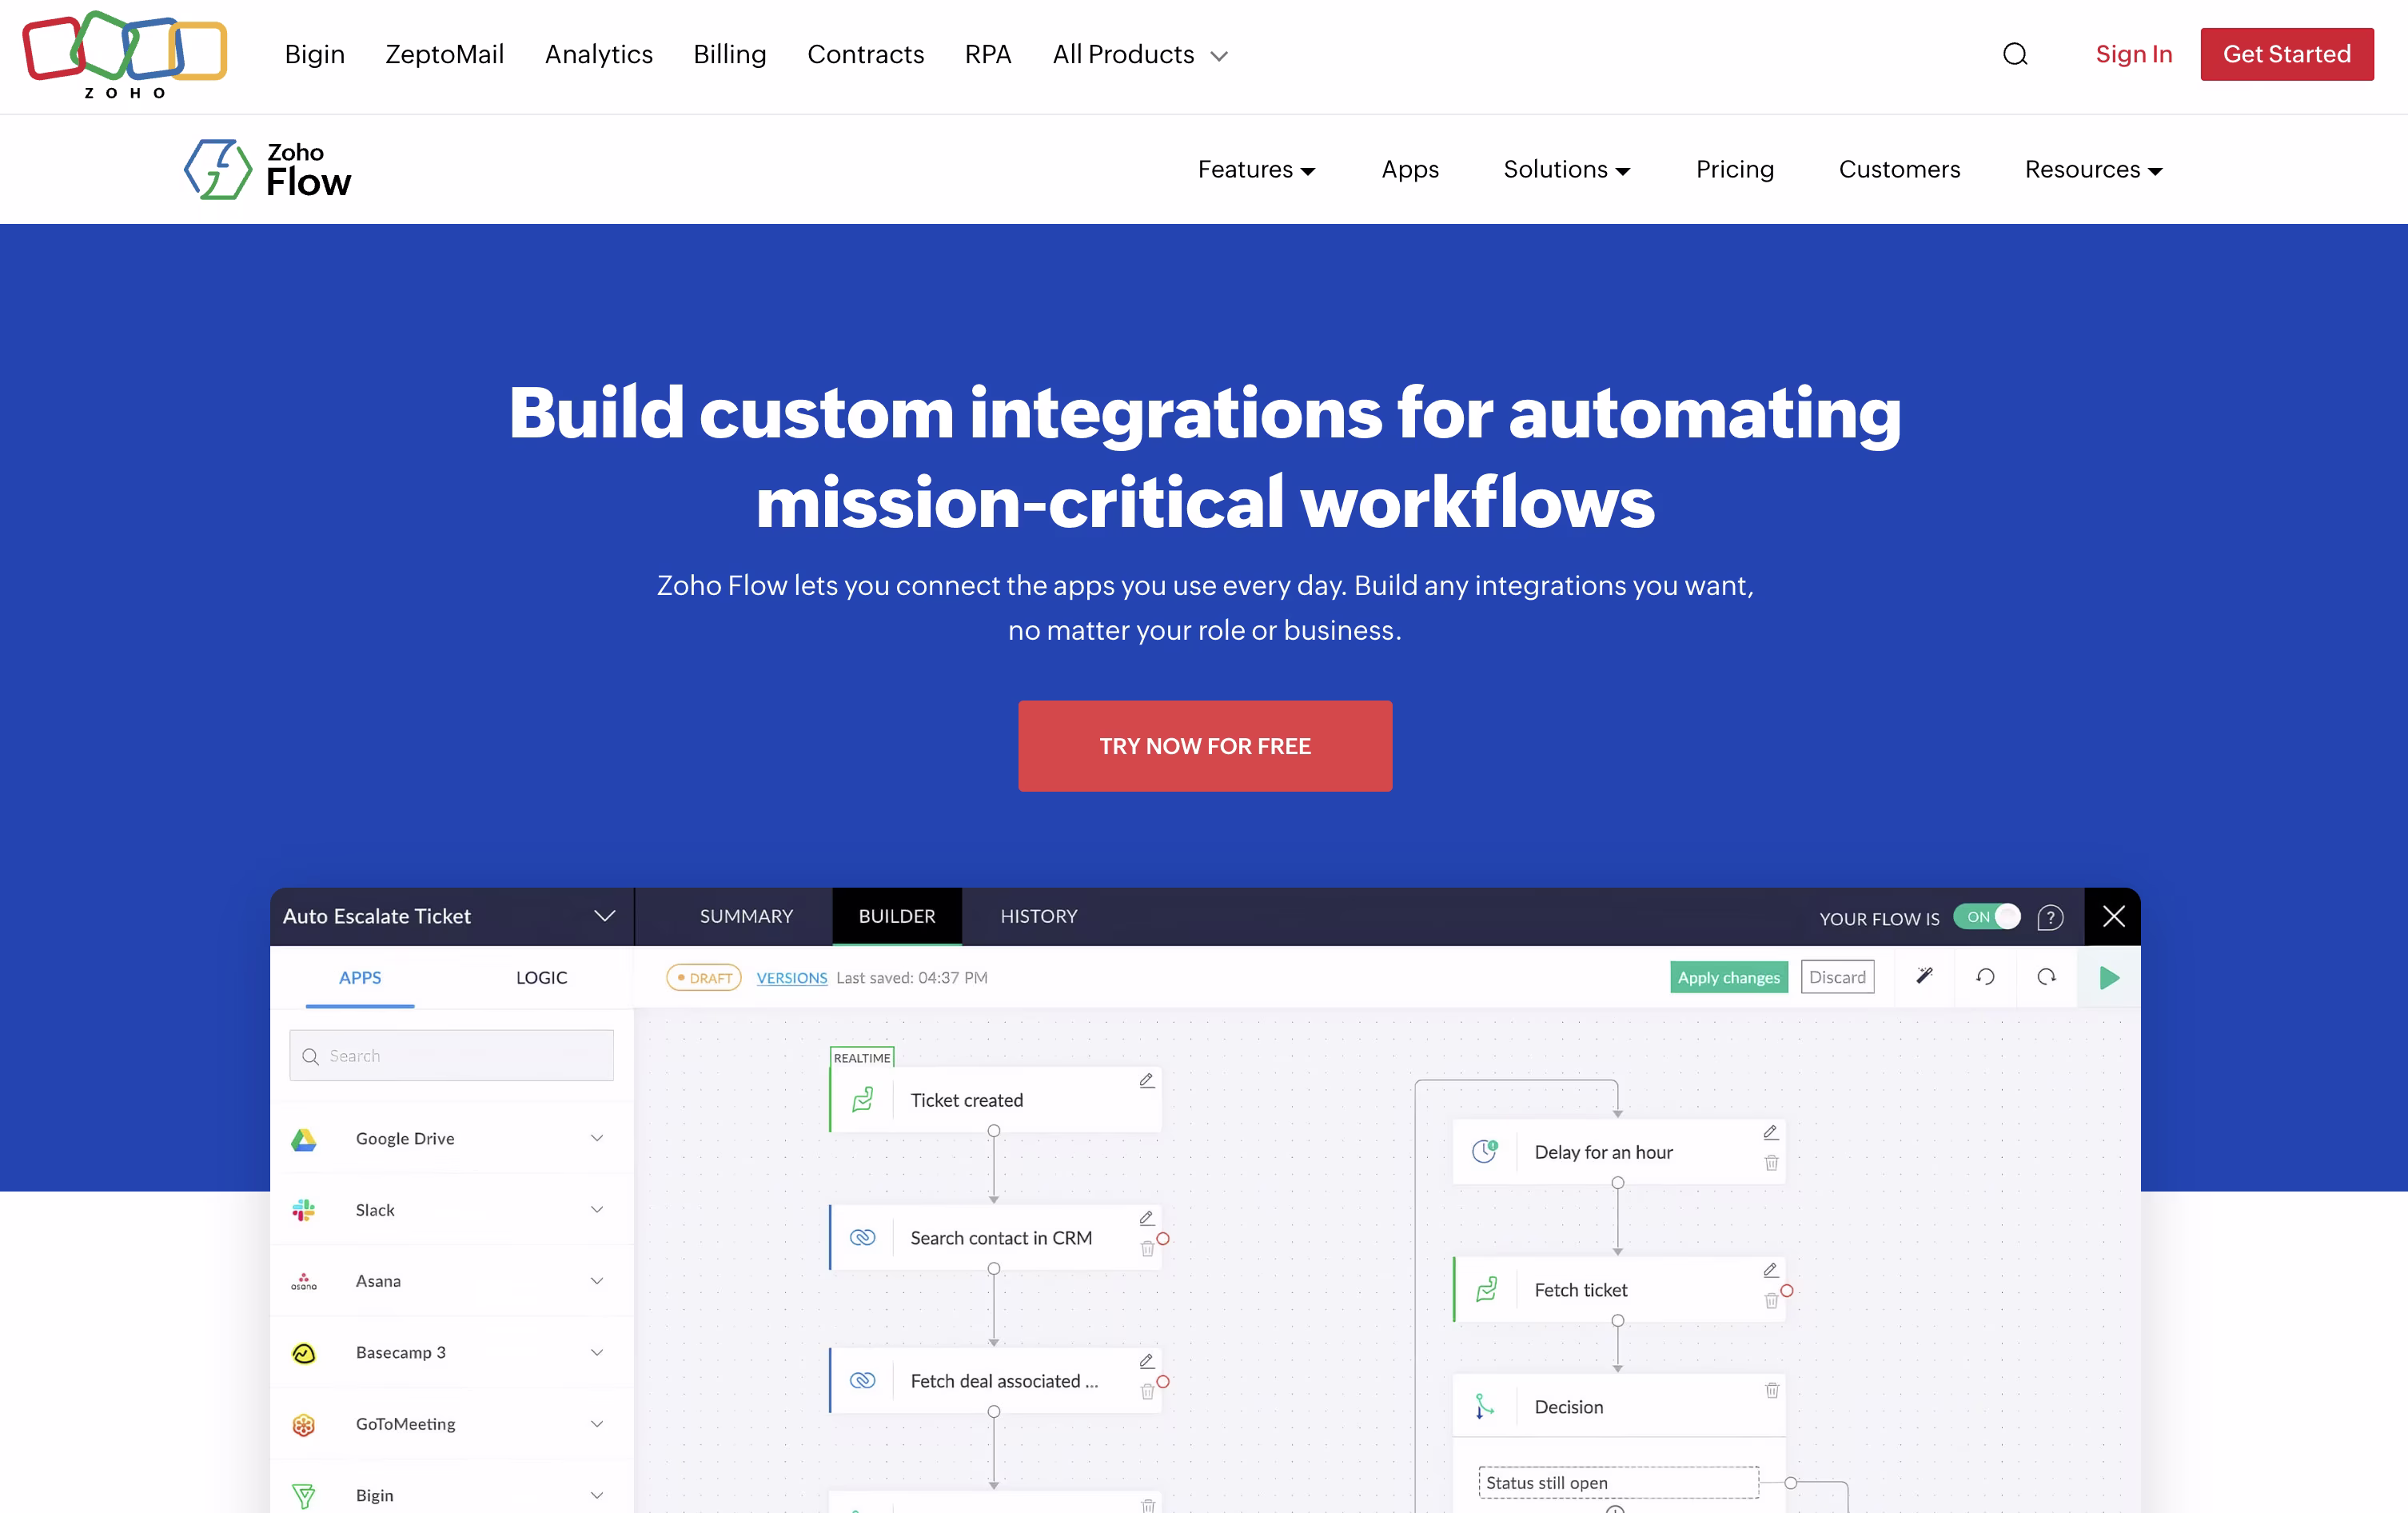Click the Zoho Flow logo

point(267,169)
